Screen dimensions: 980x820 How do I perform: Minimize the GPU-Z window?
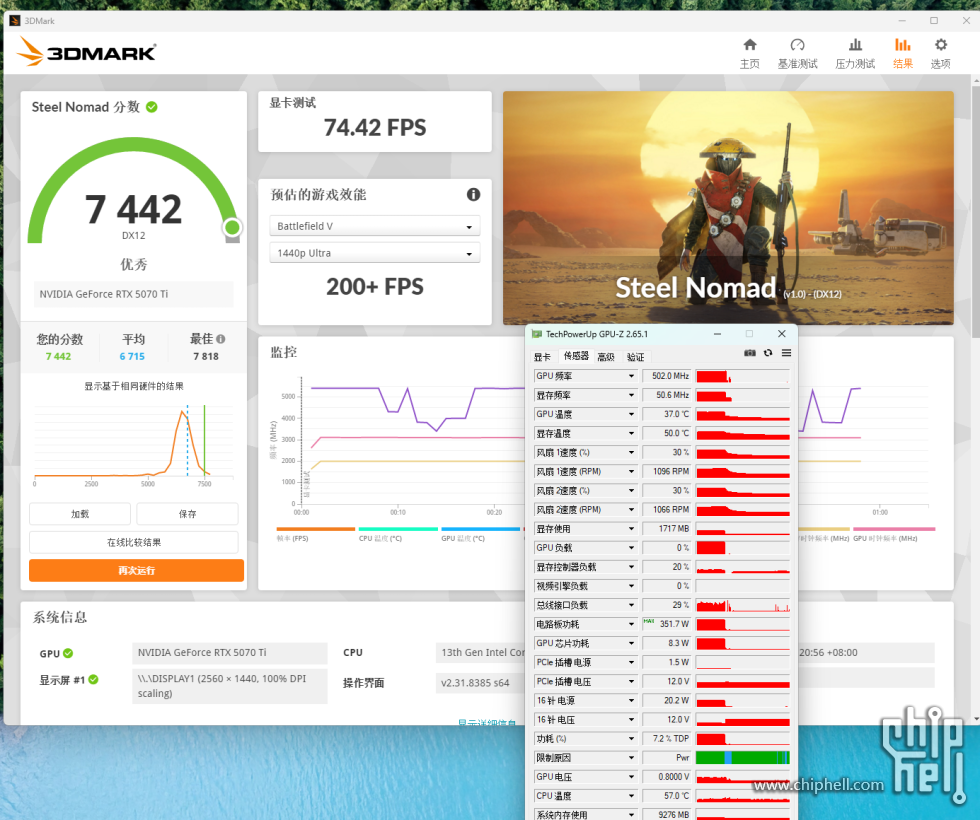tap(718, 334)
